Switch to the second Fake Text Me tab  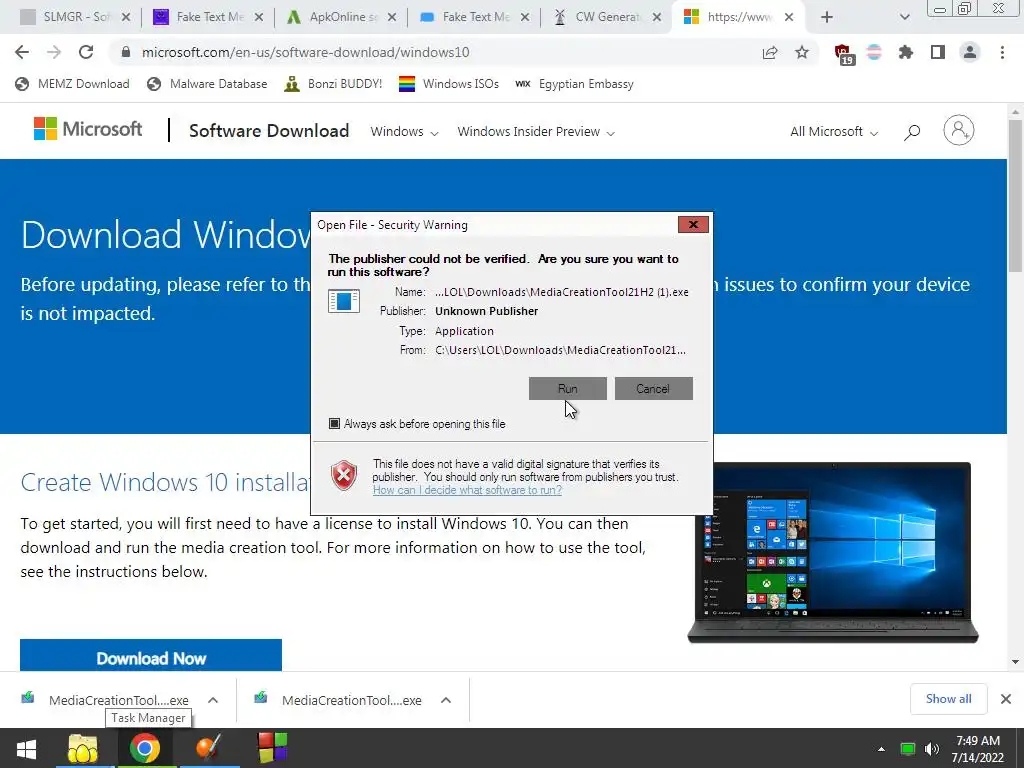[x=473, y=17]
